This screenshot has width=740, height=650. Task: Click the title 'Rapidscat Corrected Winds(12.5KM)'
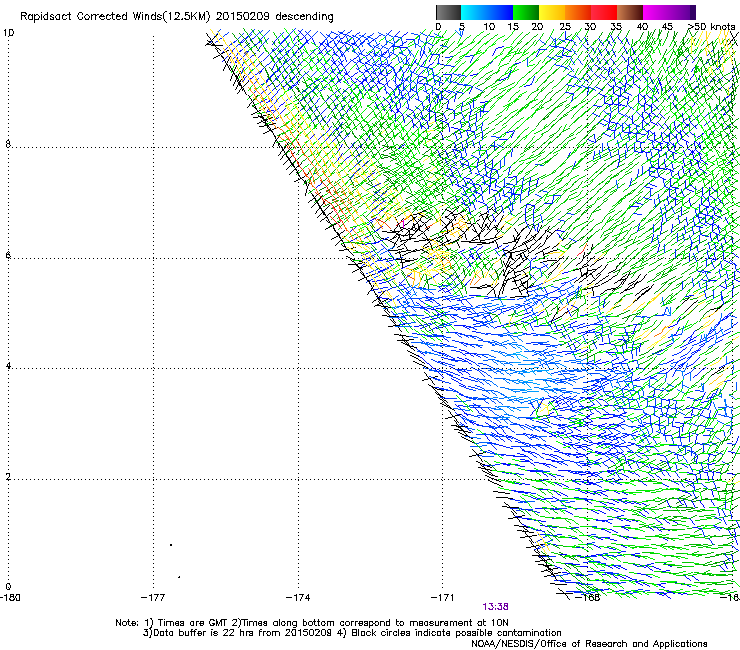[115, 17]
